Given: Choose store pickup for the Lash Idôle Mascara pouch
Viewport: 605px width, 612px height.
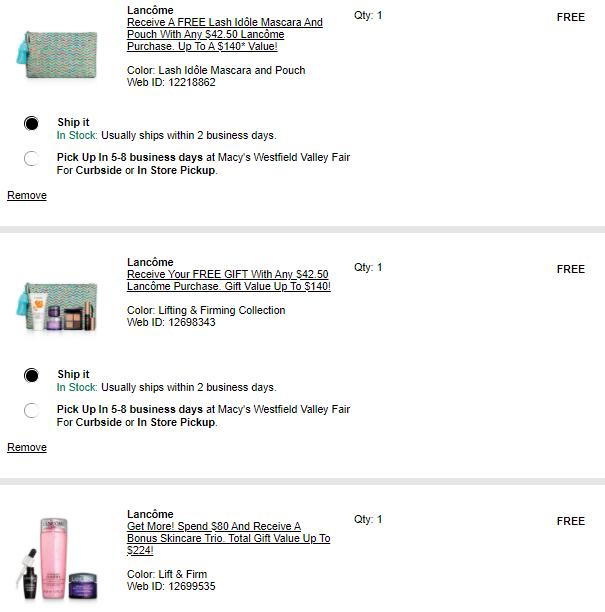Looking at the screenshot, I should click(32, 158).
